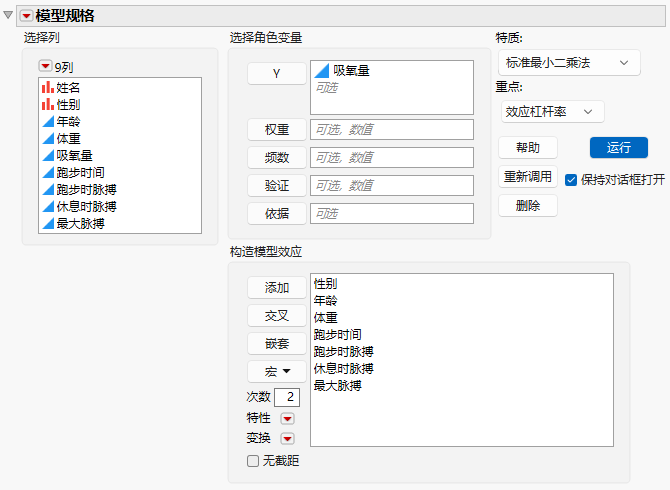This screenshot has width=670, height=490.
Task: Enable the 无截距 checkbox
Action: (x=253, y=461)
